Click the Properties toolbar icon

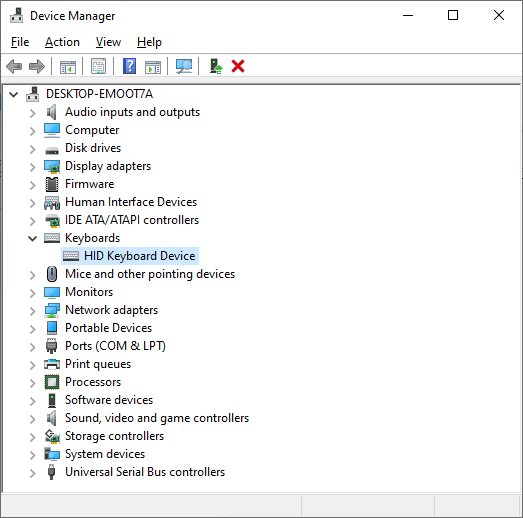tap(98, 66)
